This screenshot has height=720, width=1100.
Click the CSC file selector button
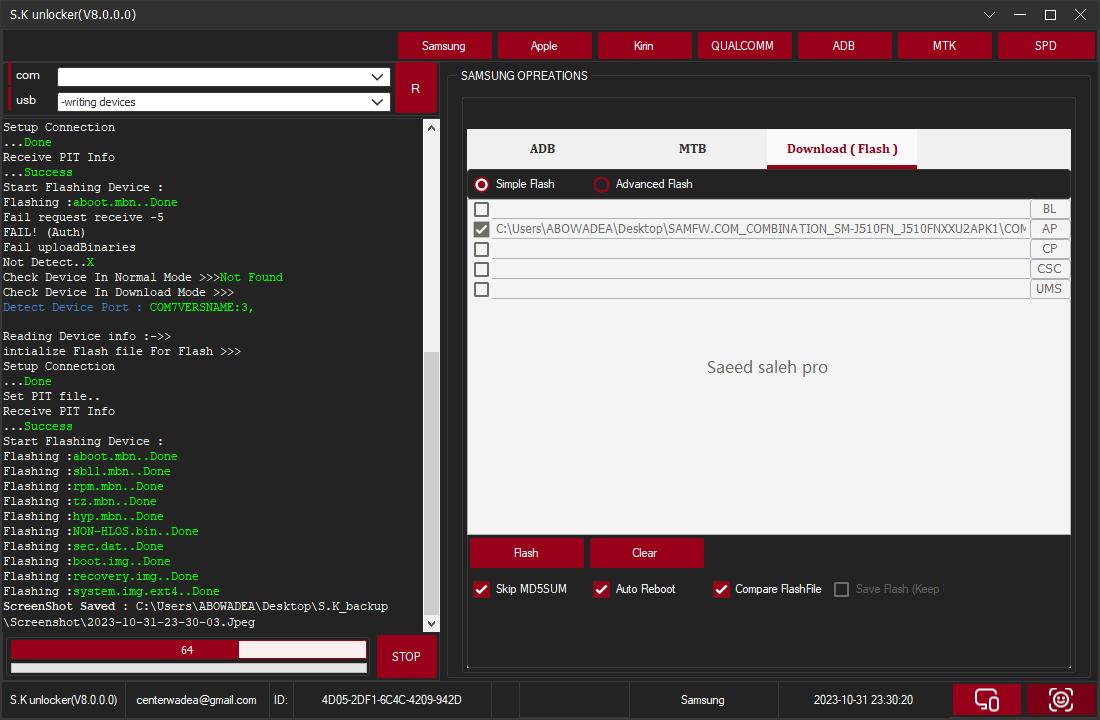click(1049, 269)
